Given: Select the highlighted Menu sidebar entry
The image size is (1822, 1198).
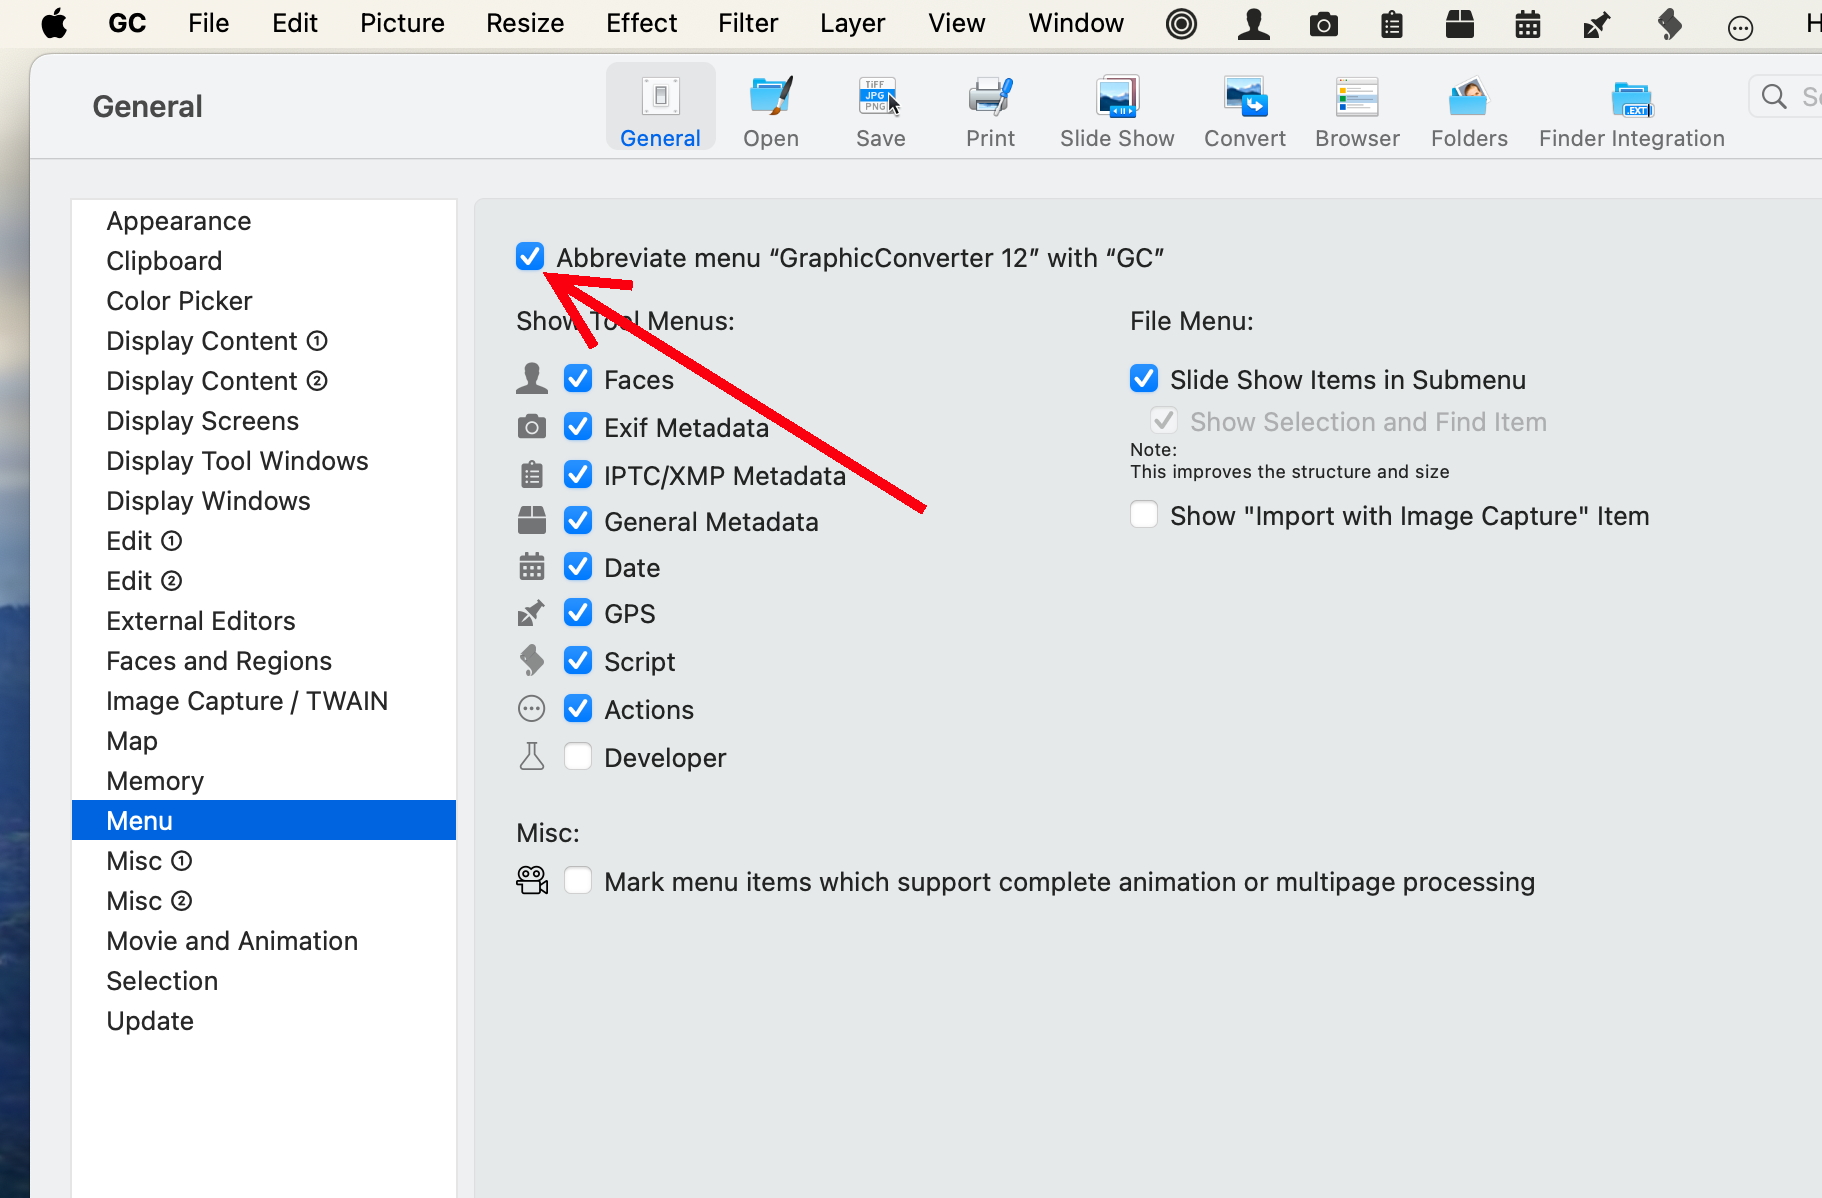Looking at the screenshot, I should pyautogui.click(x=264, y=820).
